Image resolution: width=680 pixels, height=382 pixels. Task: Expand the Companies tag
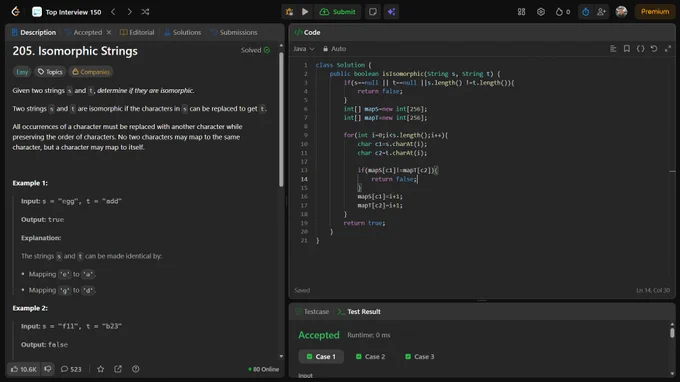91,72
